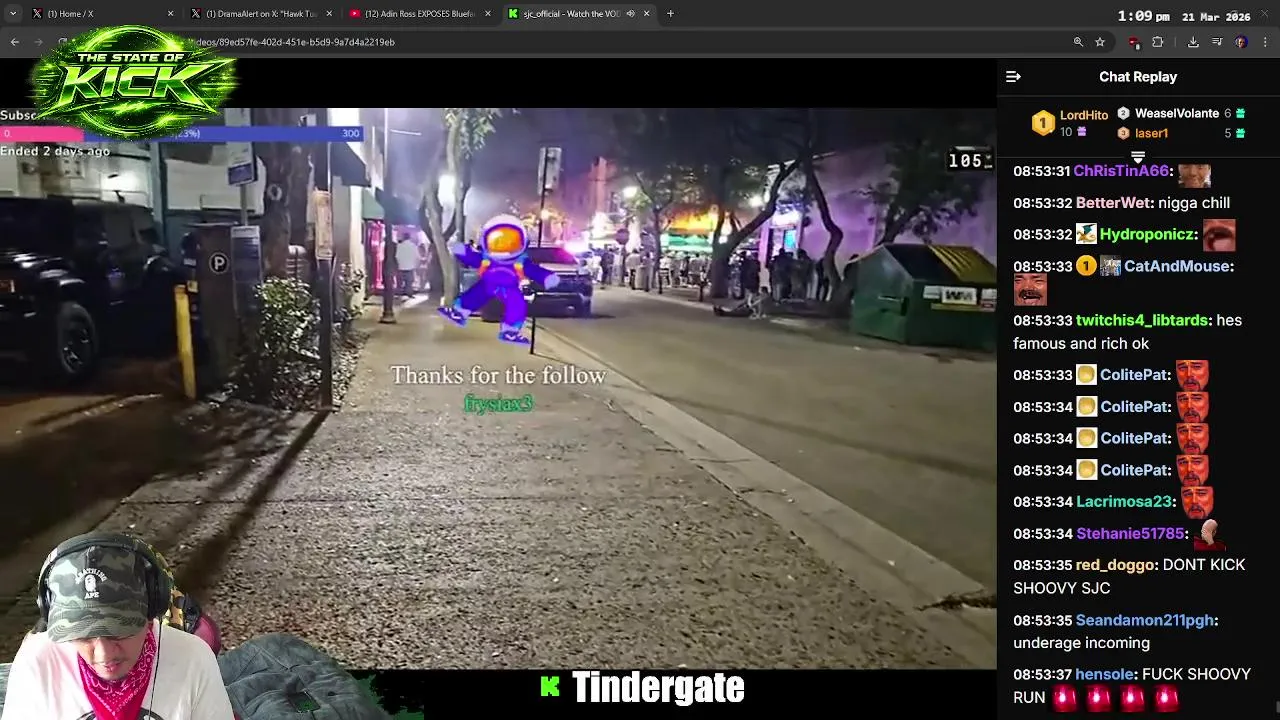Open hensole's chat username
Image resolution: width=1280 pixels, height=720 pixels.
coord(1105,675)
